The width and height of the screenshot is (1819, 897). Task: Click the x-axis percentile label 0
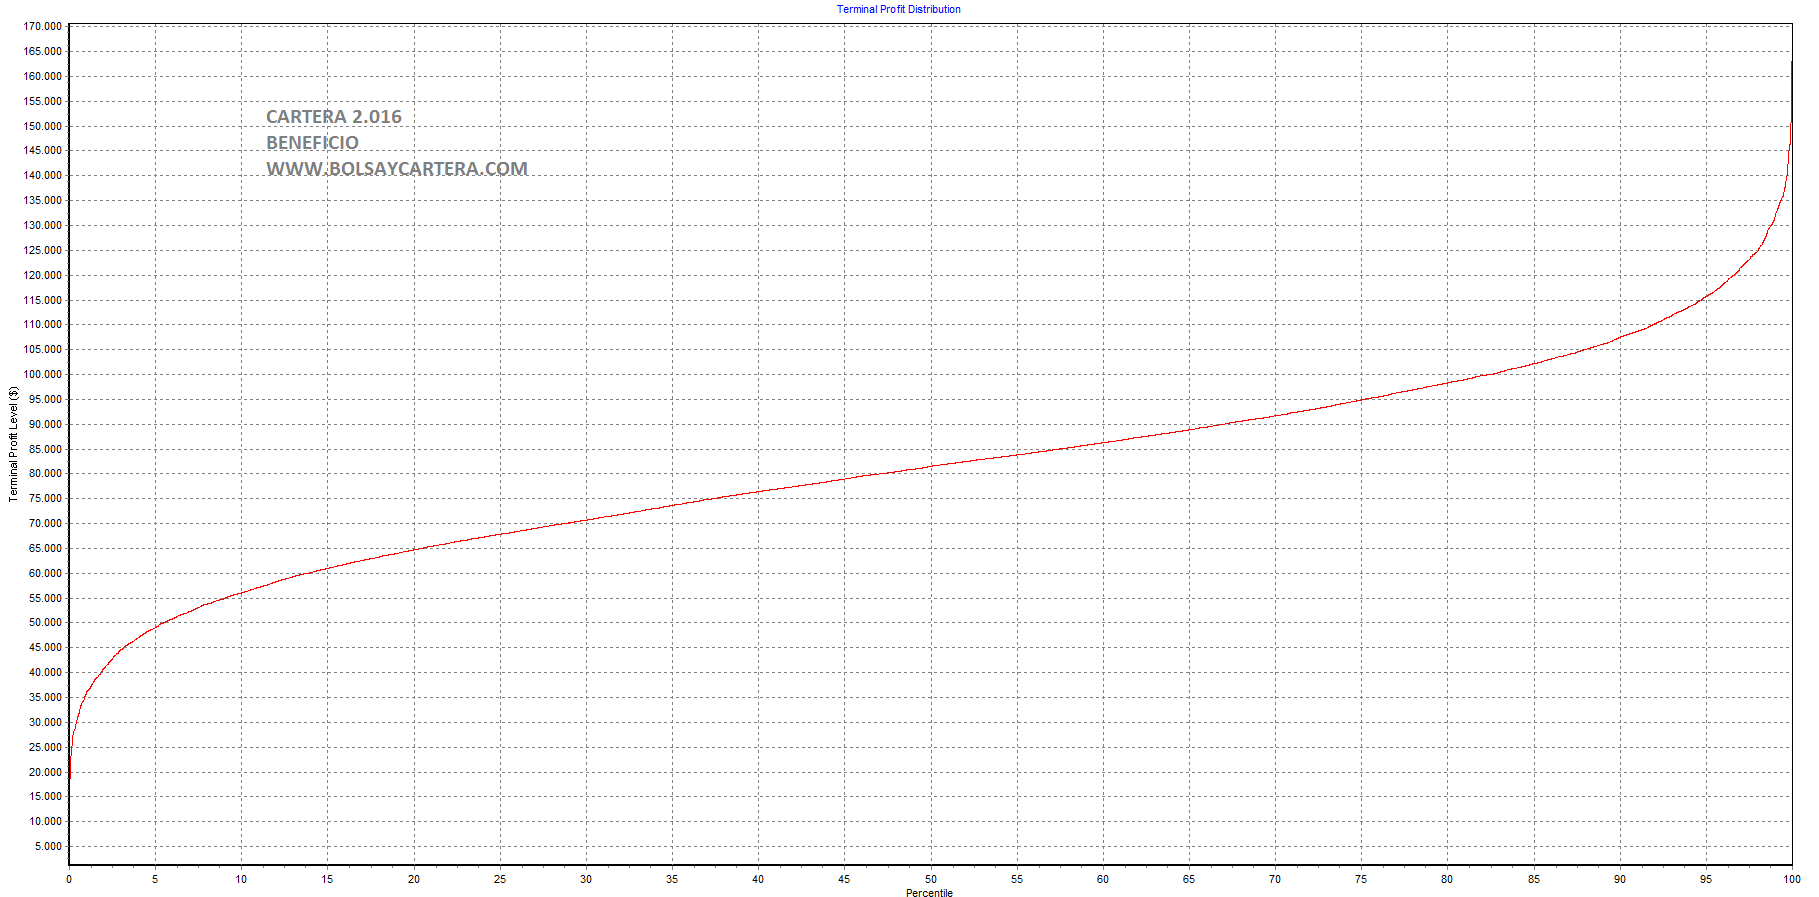point(69,879)
